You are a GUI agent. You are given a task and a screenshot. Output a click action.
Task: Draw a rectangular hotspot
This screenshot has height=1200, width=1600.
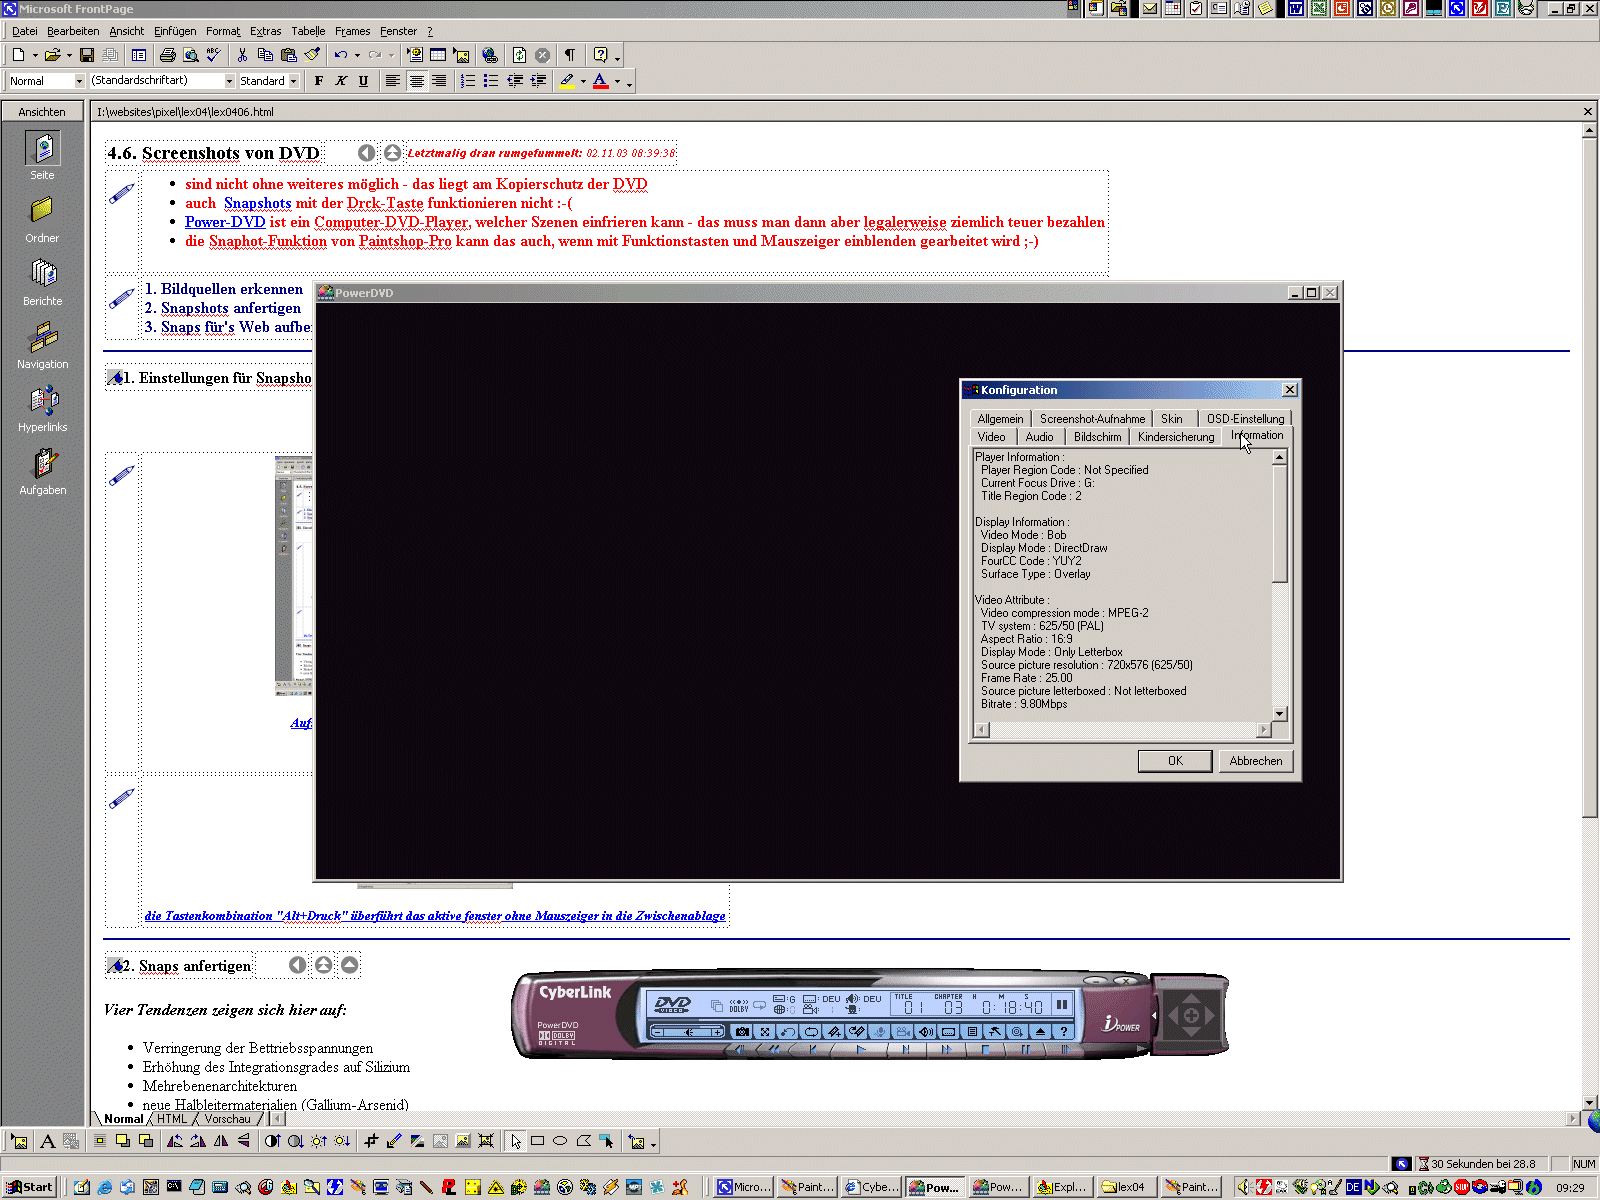[x=537, y=1141]
